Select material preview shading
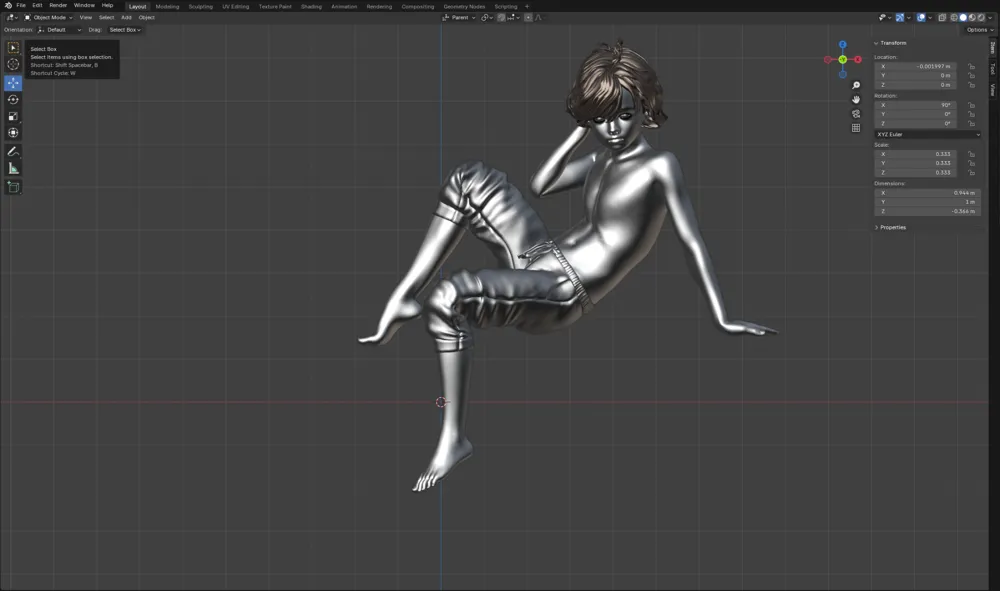 (972, 18)
